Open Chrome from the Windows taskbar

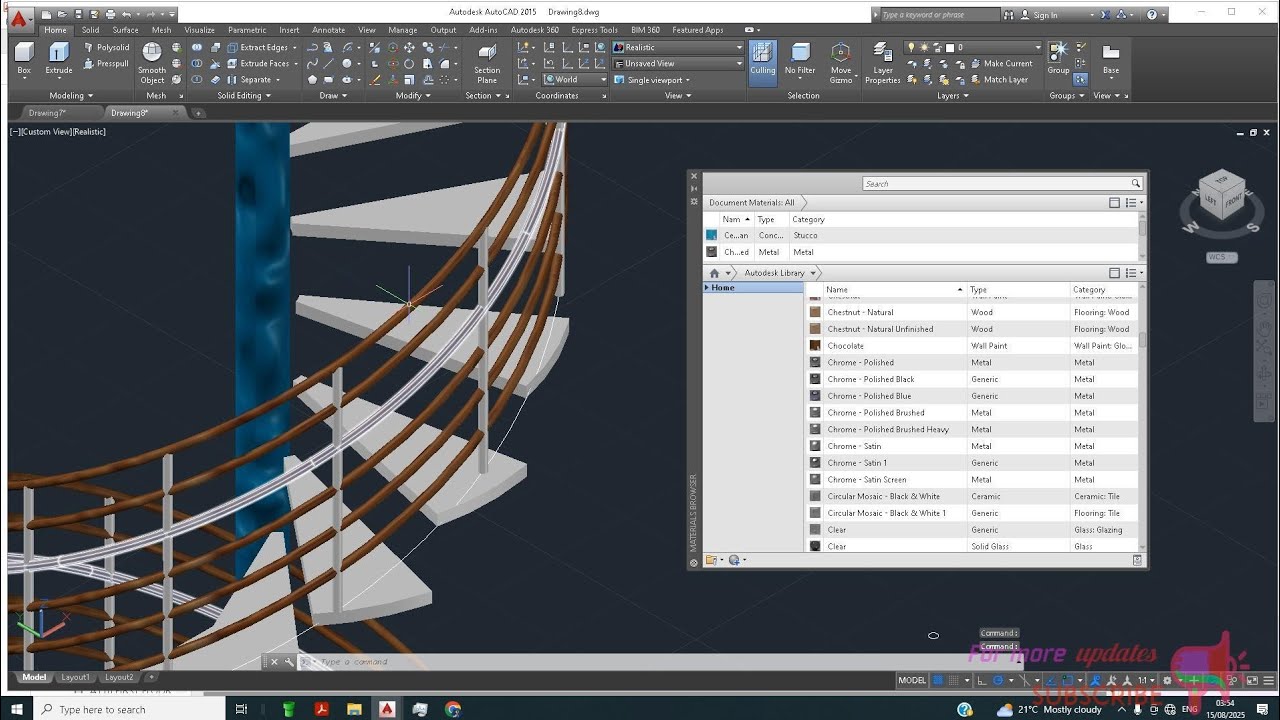(x=452, y=709)
